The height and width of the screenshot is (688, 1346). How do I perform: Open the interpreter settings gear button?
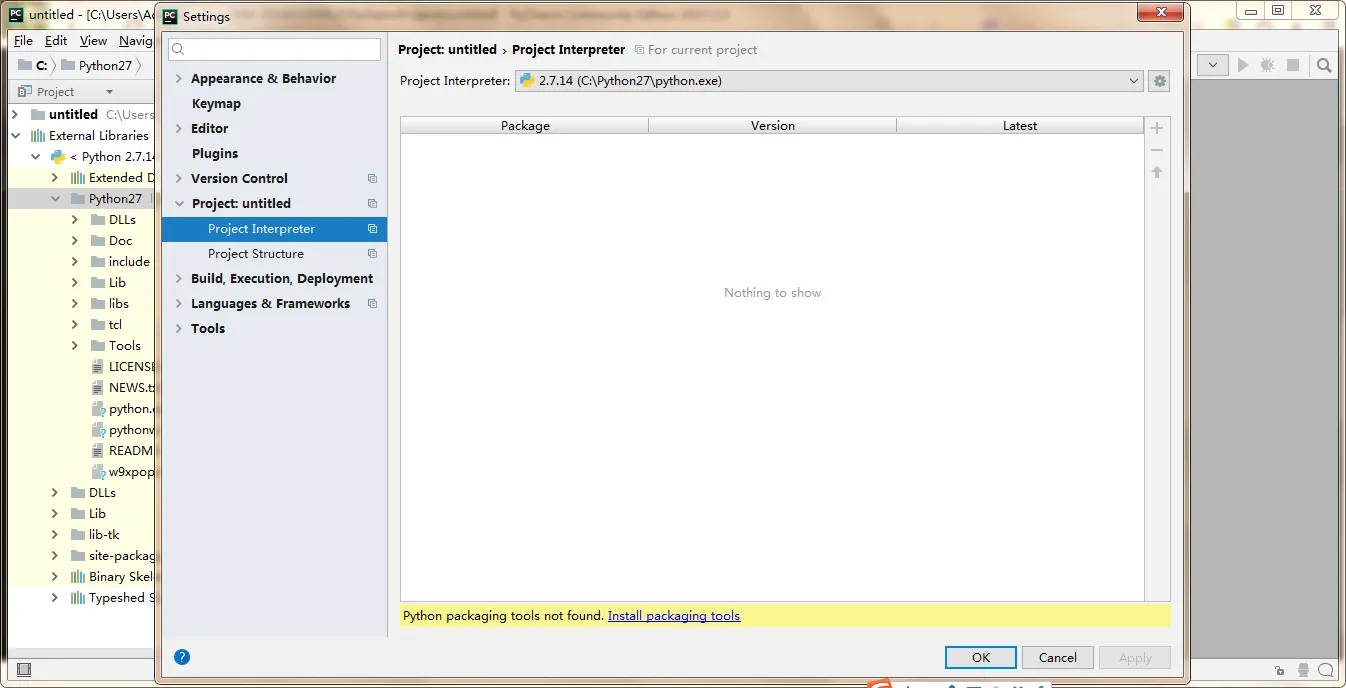(x=1160, y=81)
